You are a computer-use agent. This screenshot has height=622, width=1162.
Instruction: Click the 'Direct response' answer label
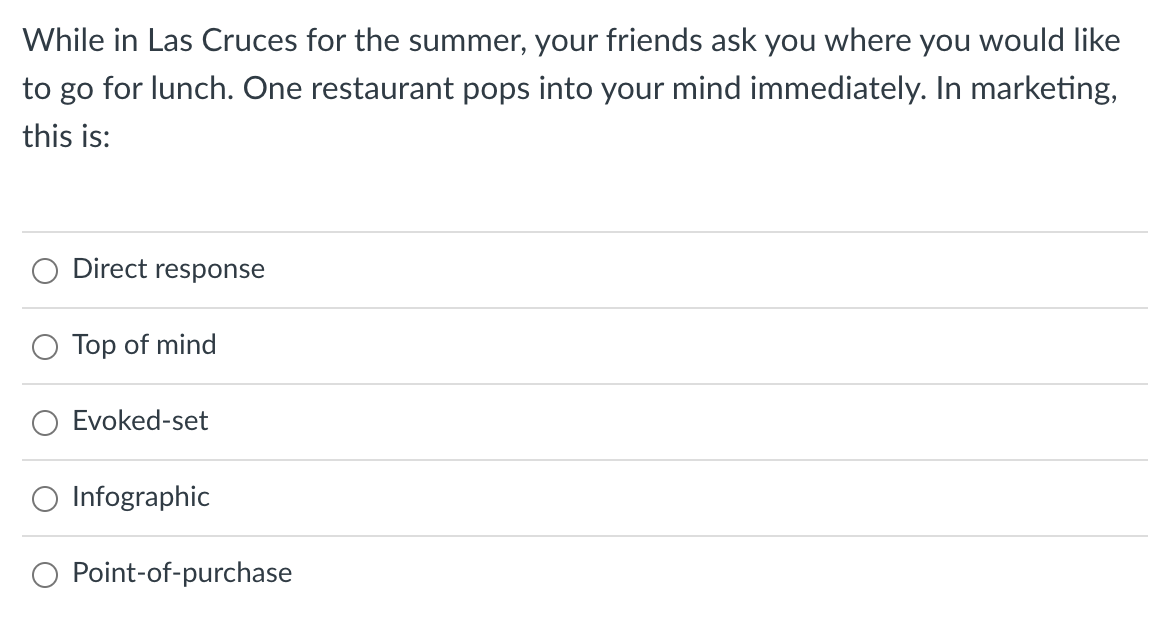169,269
